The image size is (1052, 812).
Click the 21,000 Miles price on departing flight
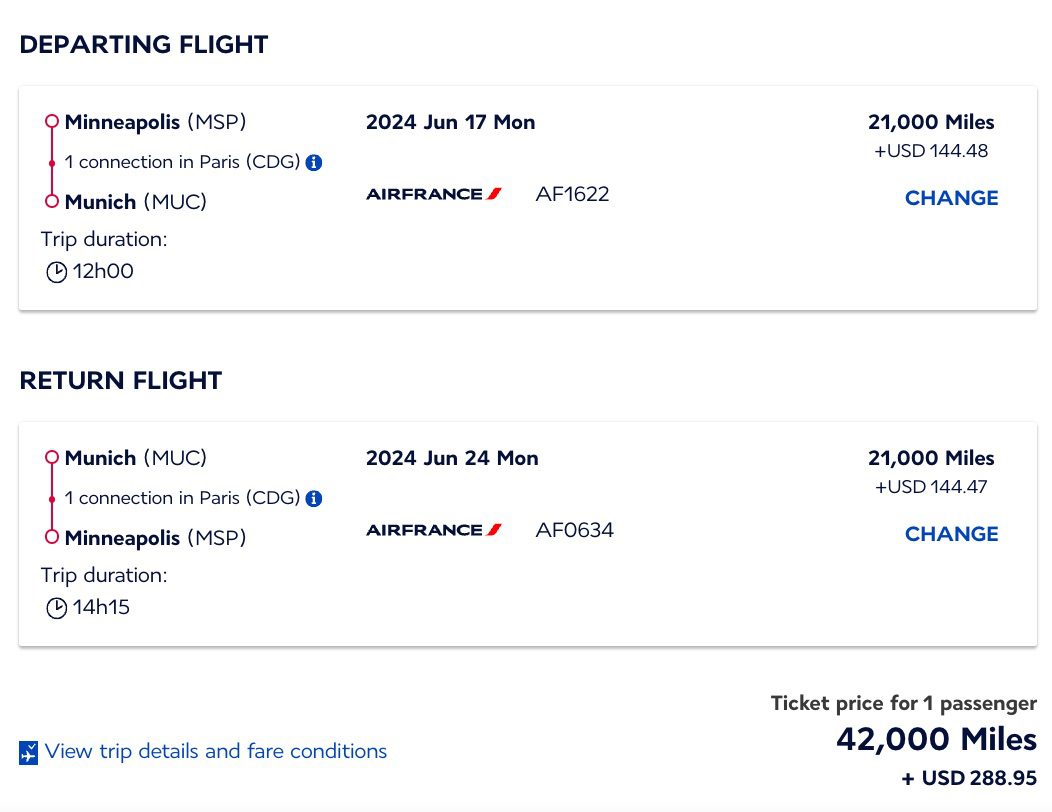coord(930,121)
